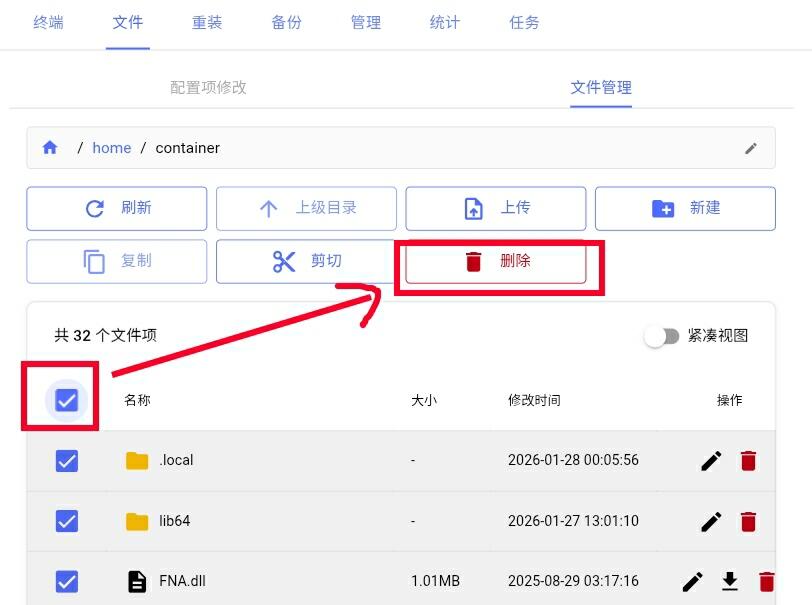
Task: Edit the path with the pencil icon
Action: tap(750, 149)
